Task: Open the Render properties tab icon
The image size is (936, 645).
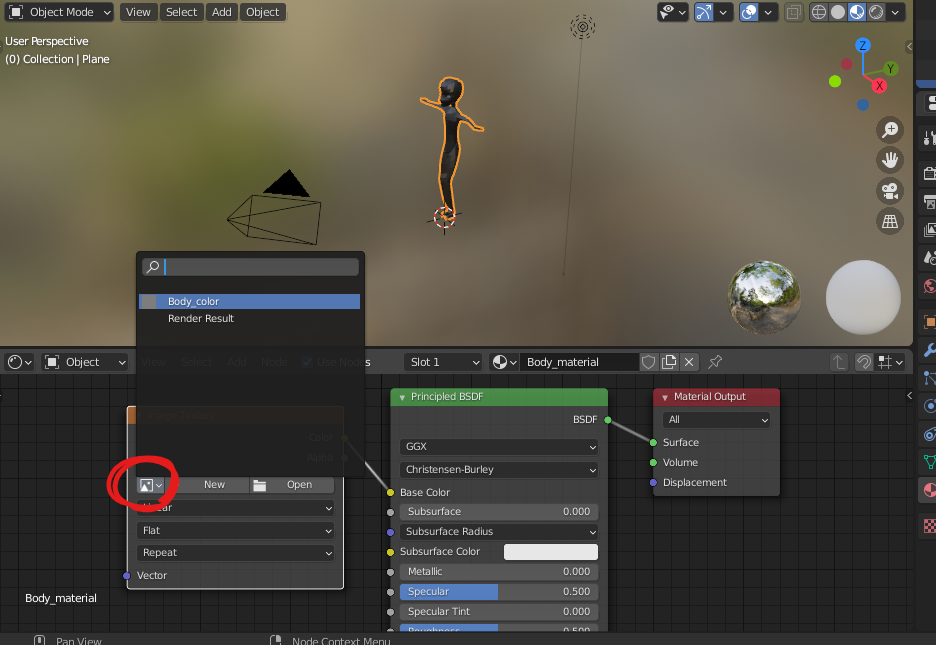Action: click(929, 174)
